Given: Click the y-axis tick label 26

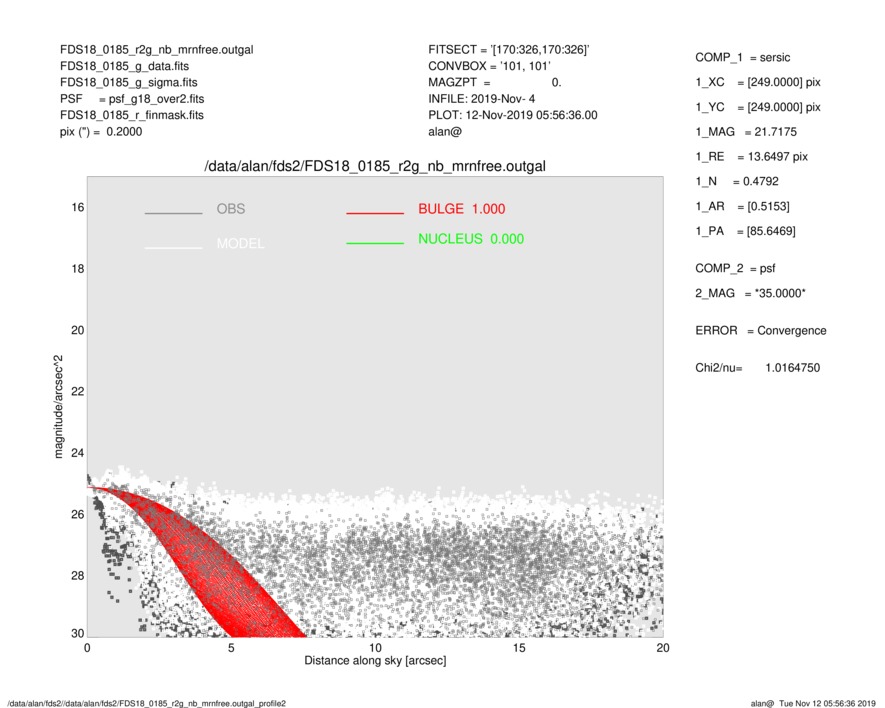Looking at the screenshot, I should point(77,514).
